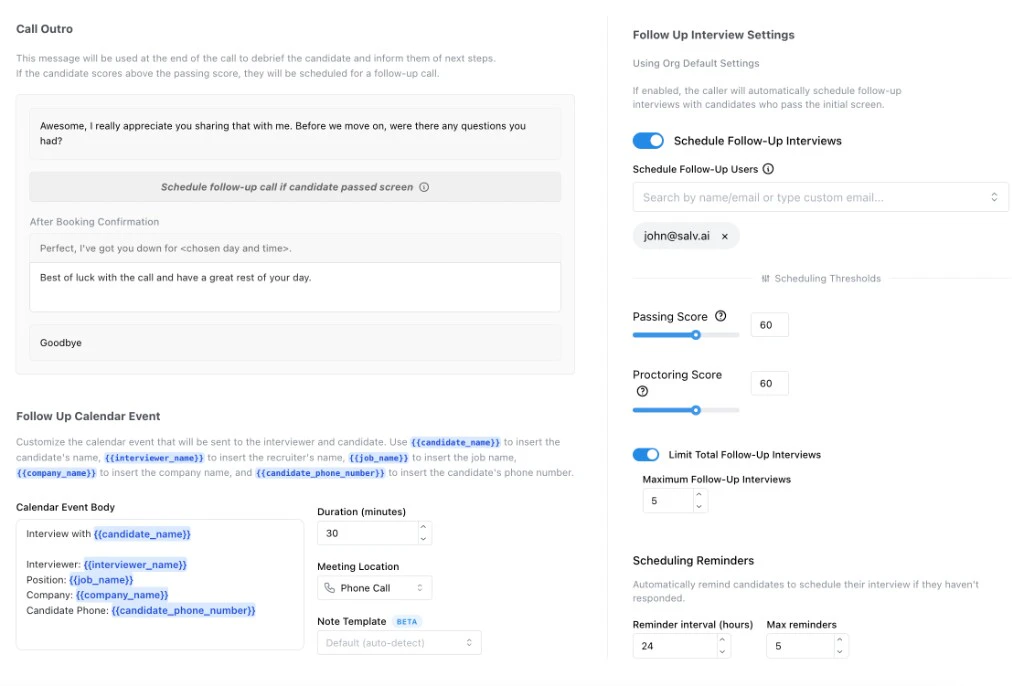
Task: Click Proctoring Score value box showing 60
Action: coord(769,384)
